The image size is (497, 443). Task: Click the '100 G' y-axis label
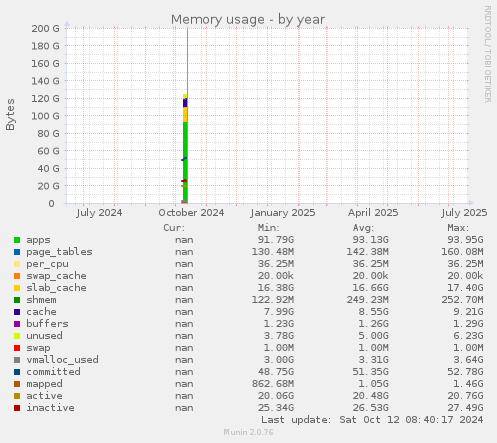click(45, 116)
